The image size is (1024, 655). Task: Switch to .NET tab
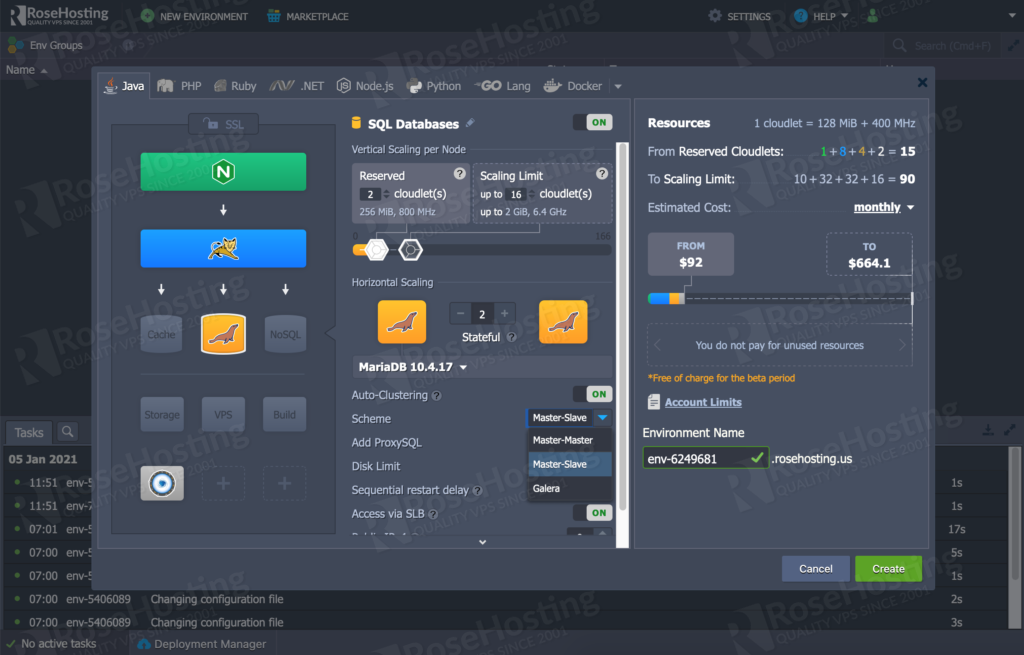(x=296, y=86)
